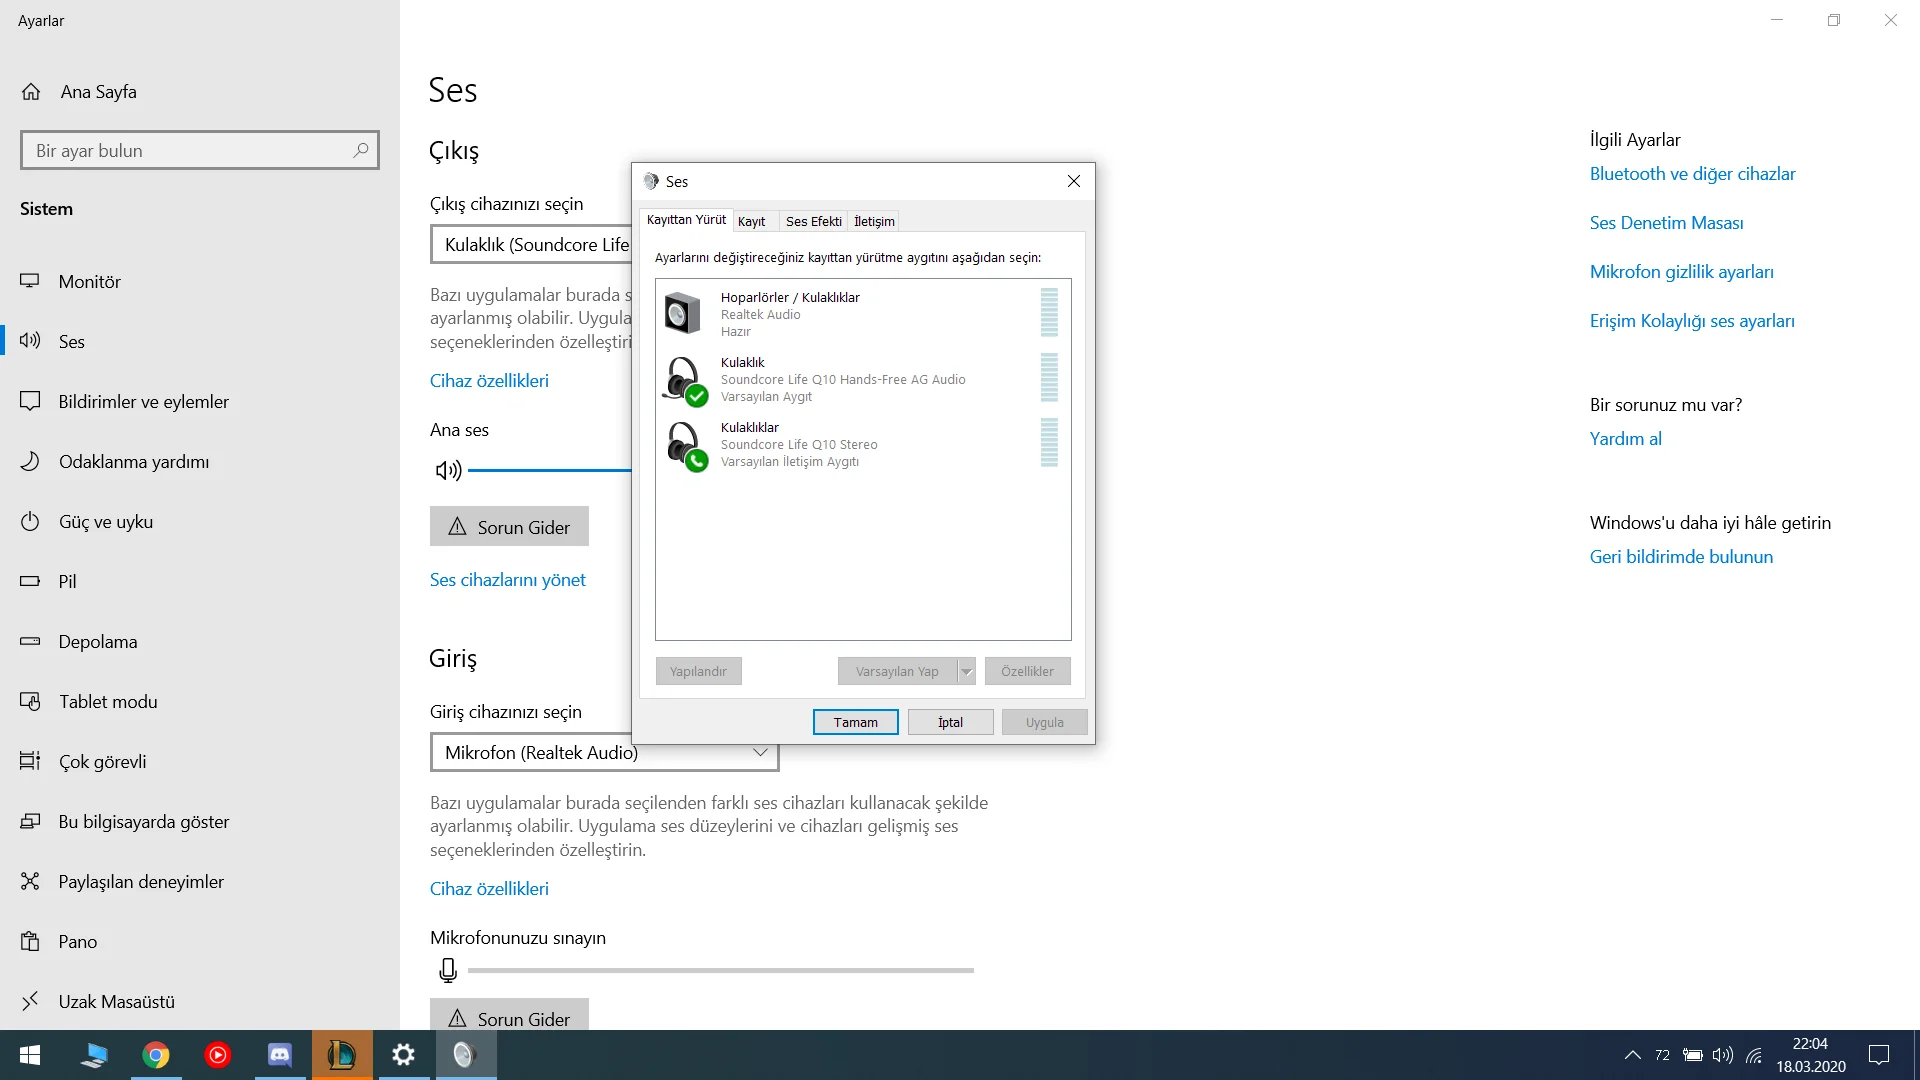
Task: Open the Varsayılan Yap dropdown arrow
Action: point(966,671)
